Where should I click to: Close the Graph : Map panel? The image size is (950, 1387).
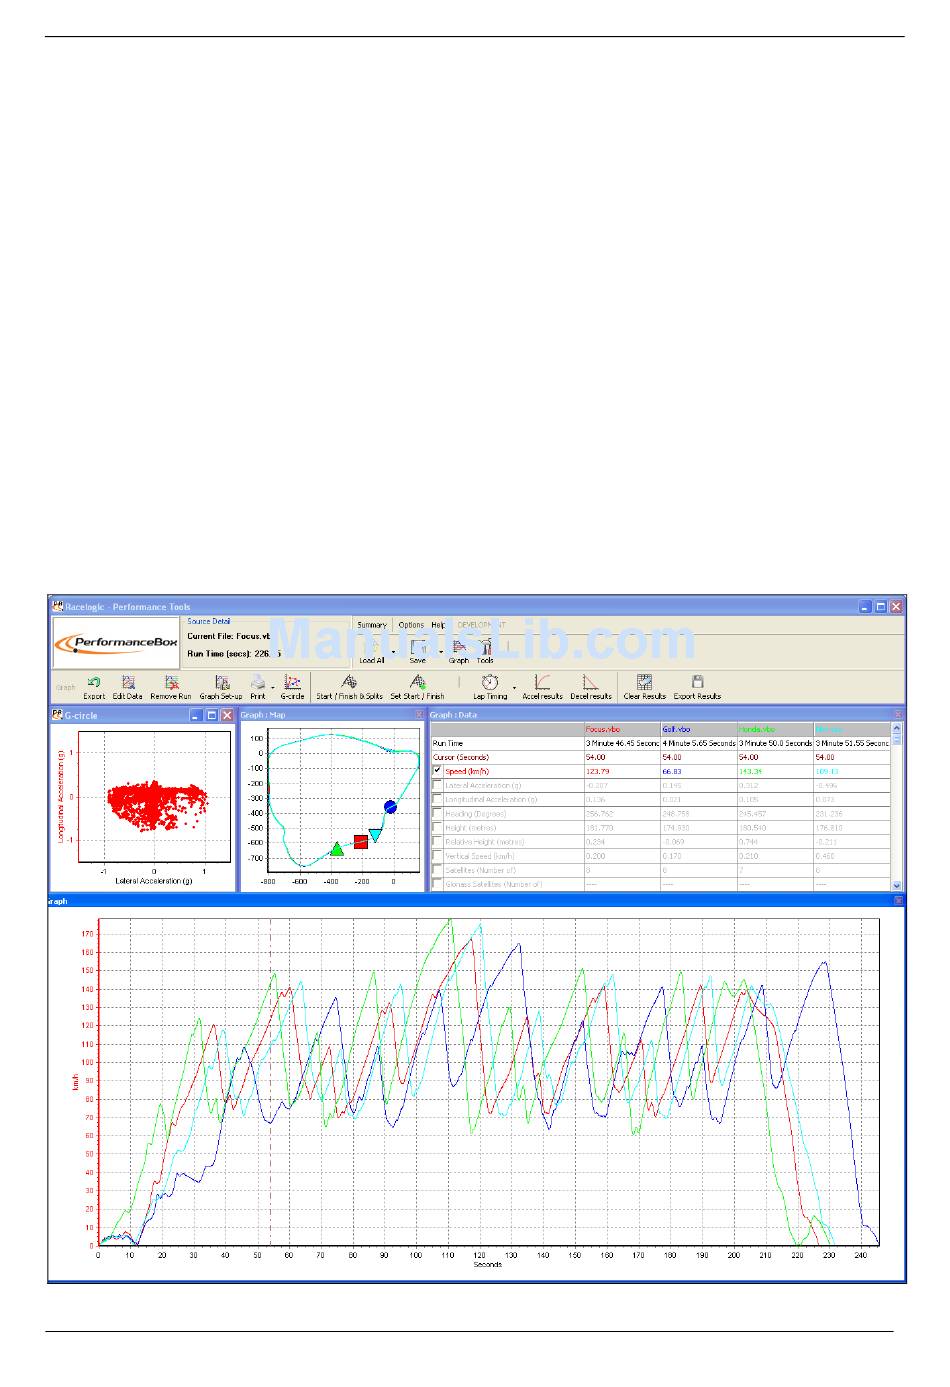point(419,715)
